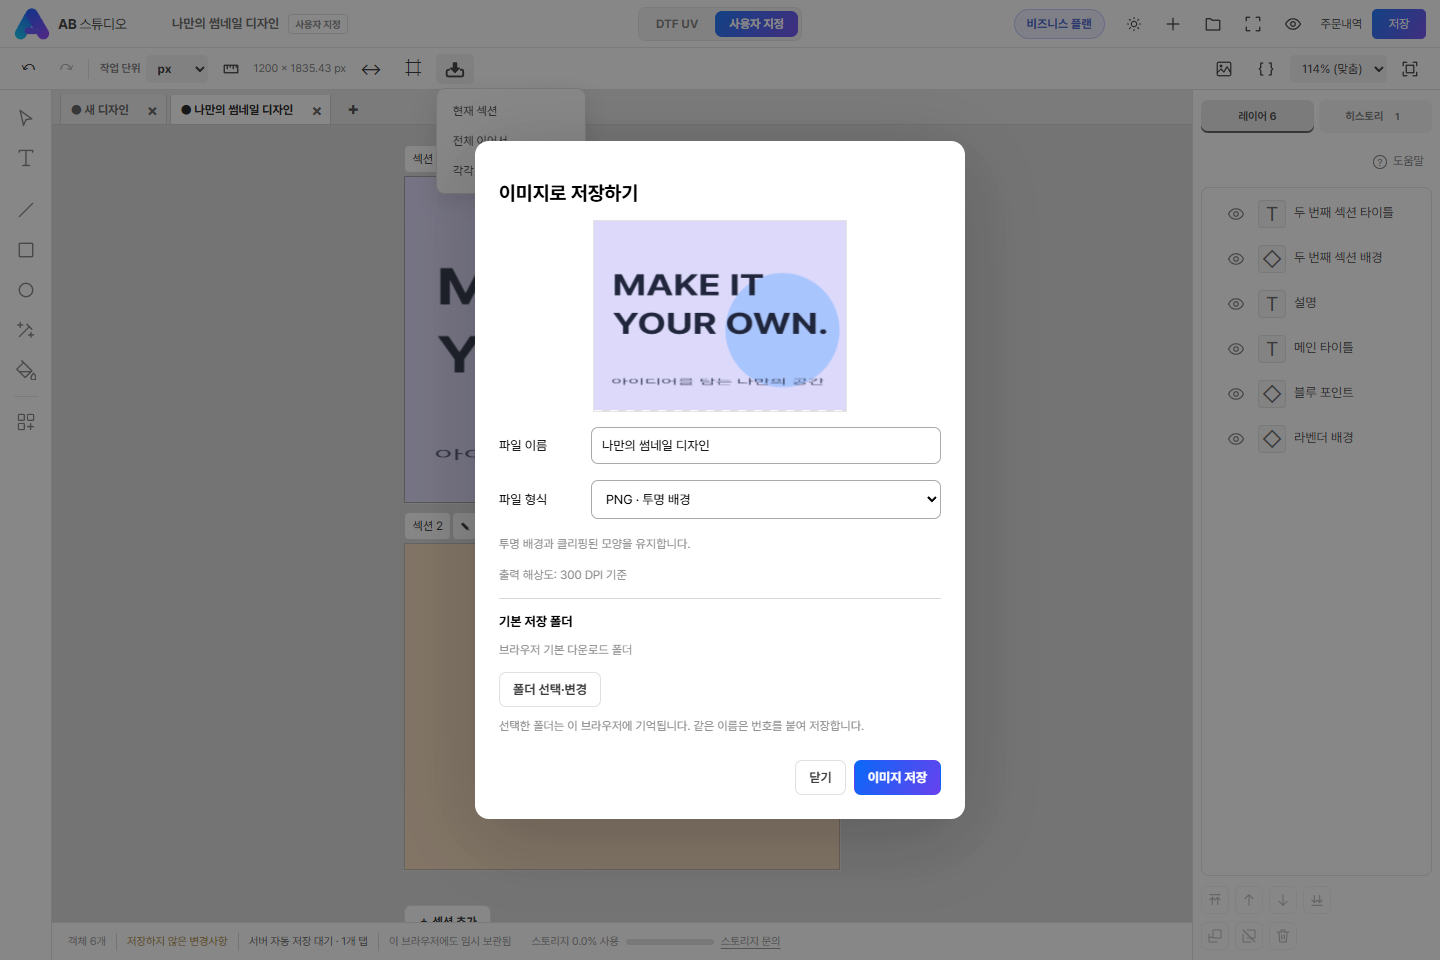1440x960 pixels.
Task: Toggle visibility of 블루 포인트 layer
Action: tap(1236, 394)
